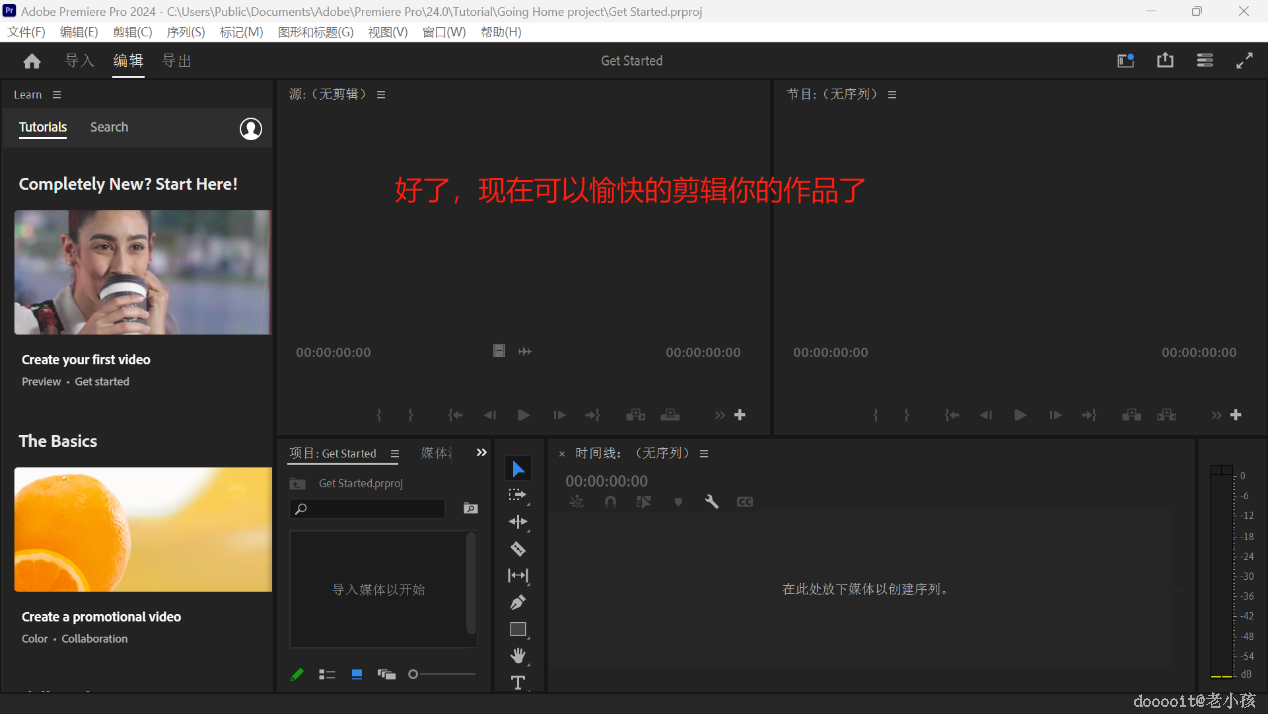Image resolution: width=1268 pixels, height=714 pixels.
Task: Open the 文件 menu
Action: (x=26, y=31)
